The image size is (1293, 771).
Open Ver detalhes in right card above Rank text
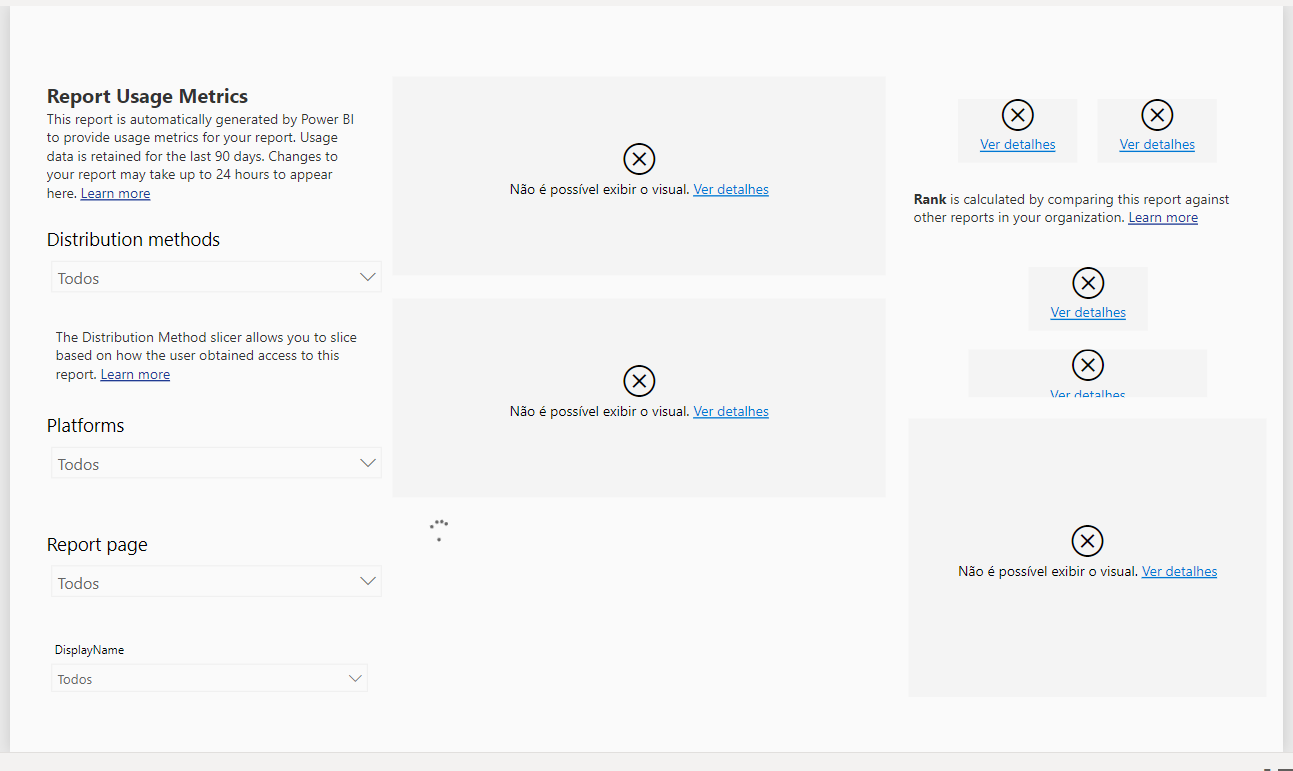point(1157,145)
